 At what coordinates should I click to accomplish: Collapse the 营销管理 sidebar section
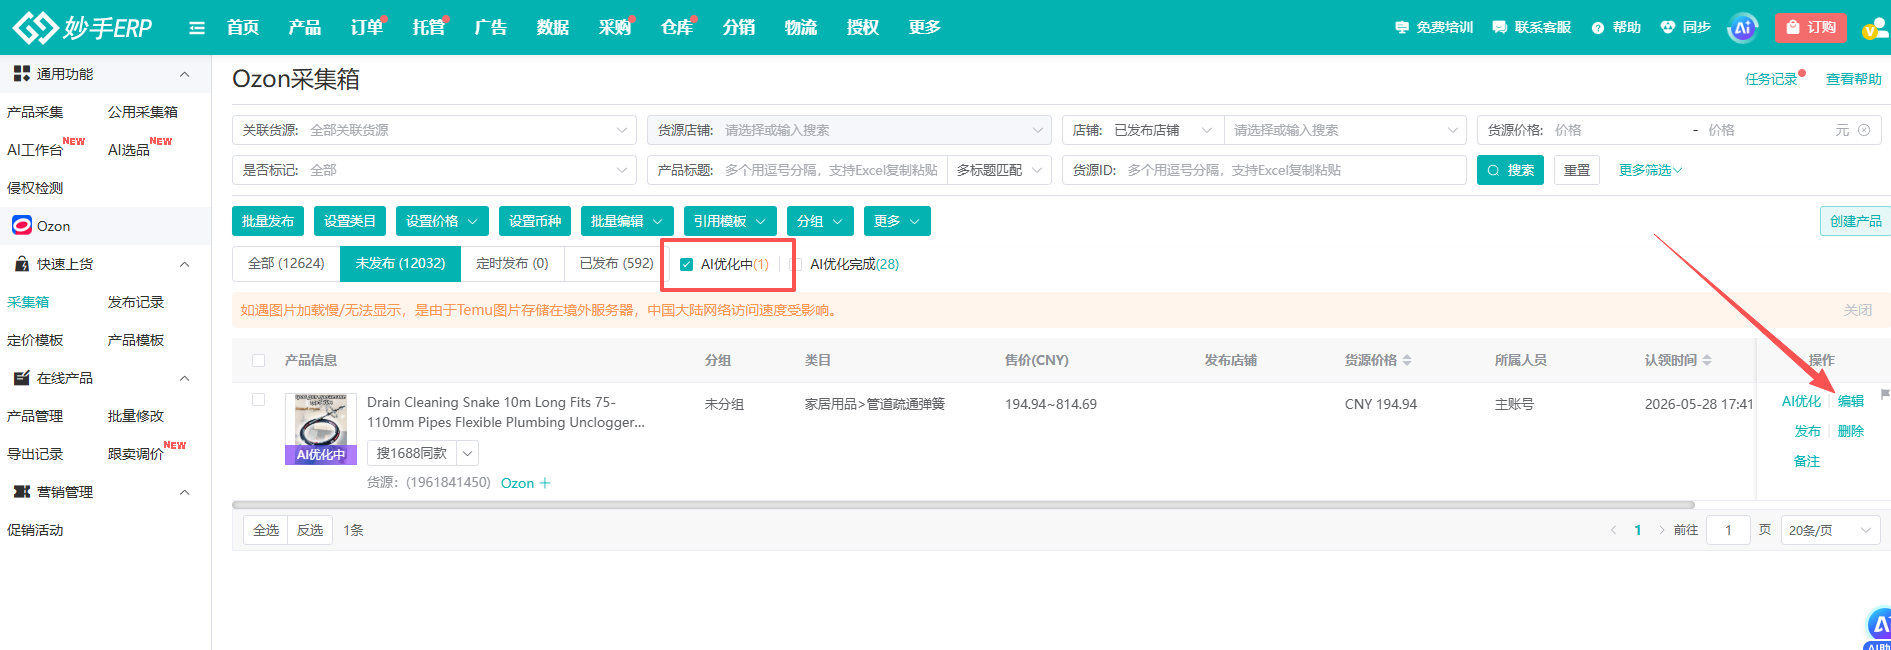(184, 493)
